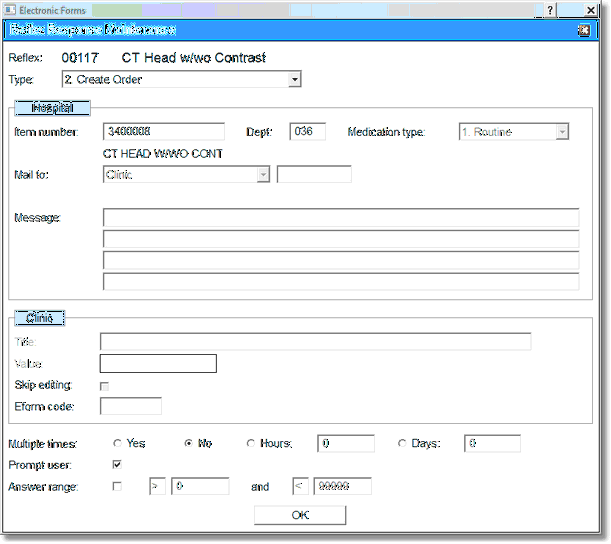Viewport: 611px width, 544px height.
Task: Click the third Message line field
Action: point(341,260)
